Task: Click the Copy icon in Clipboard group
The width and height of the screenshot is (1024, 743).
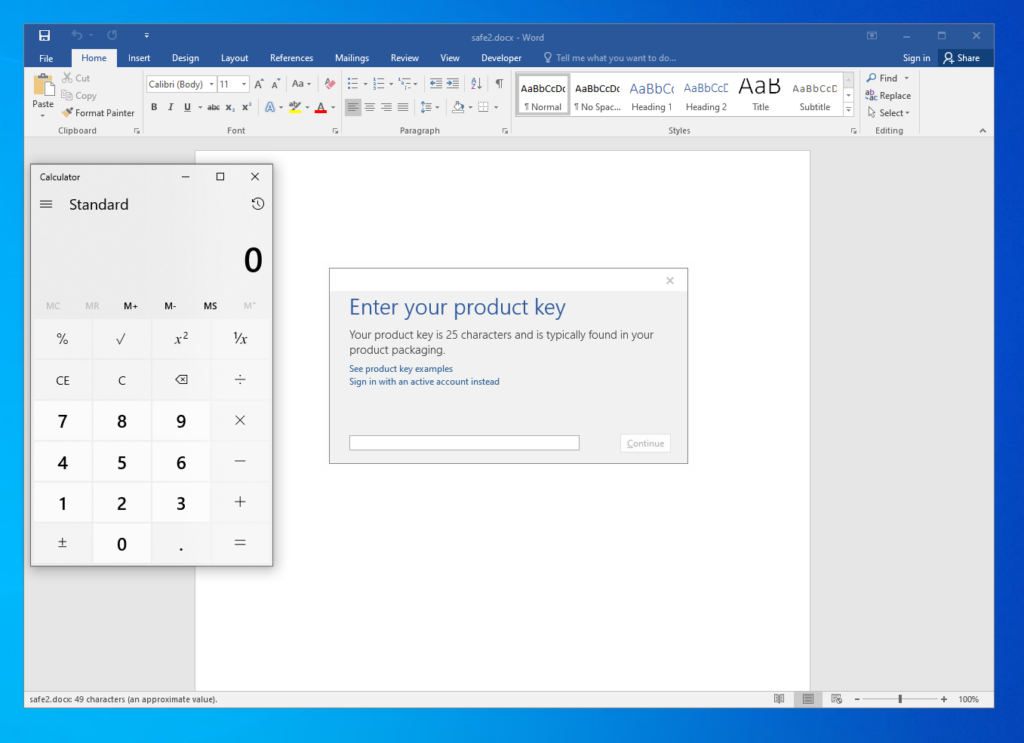Action: coord(67,95)
